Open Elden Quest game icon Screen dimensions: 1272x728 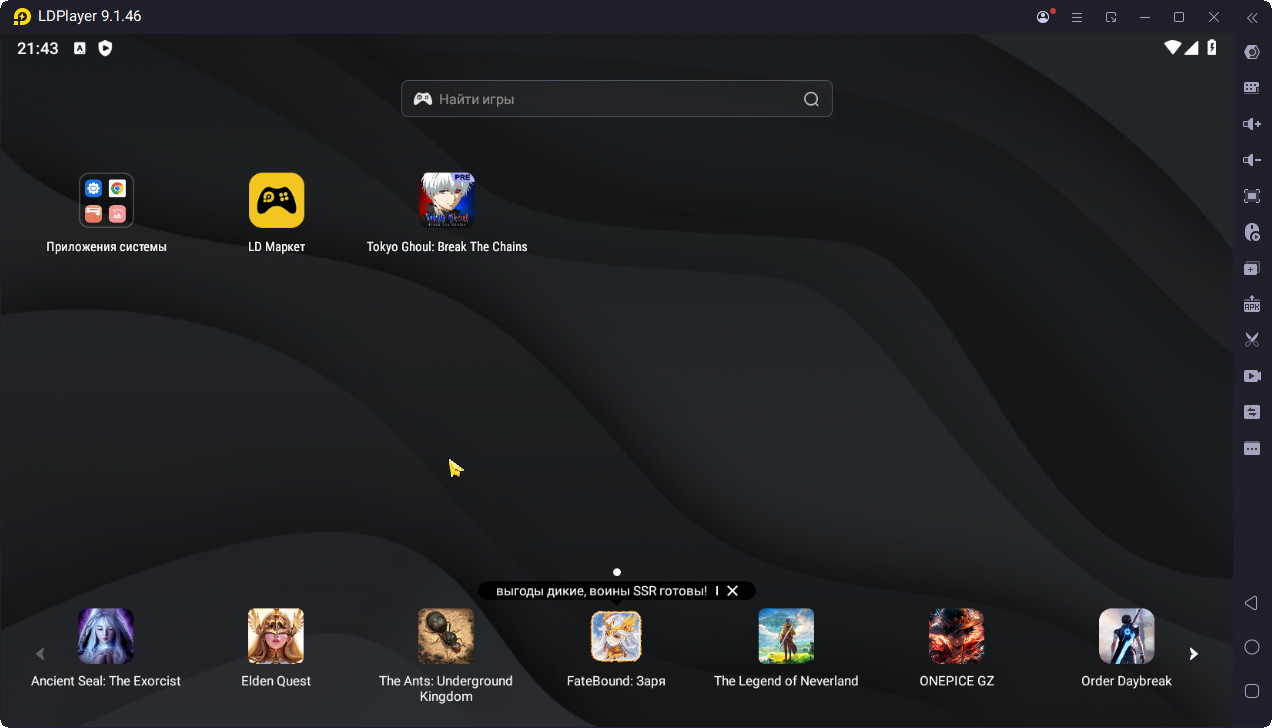[276, 636]
